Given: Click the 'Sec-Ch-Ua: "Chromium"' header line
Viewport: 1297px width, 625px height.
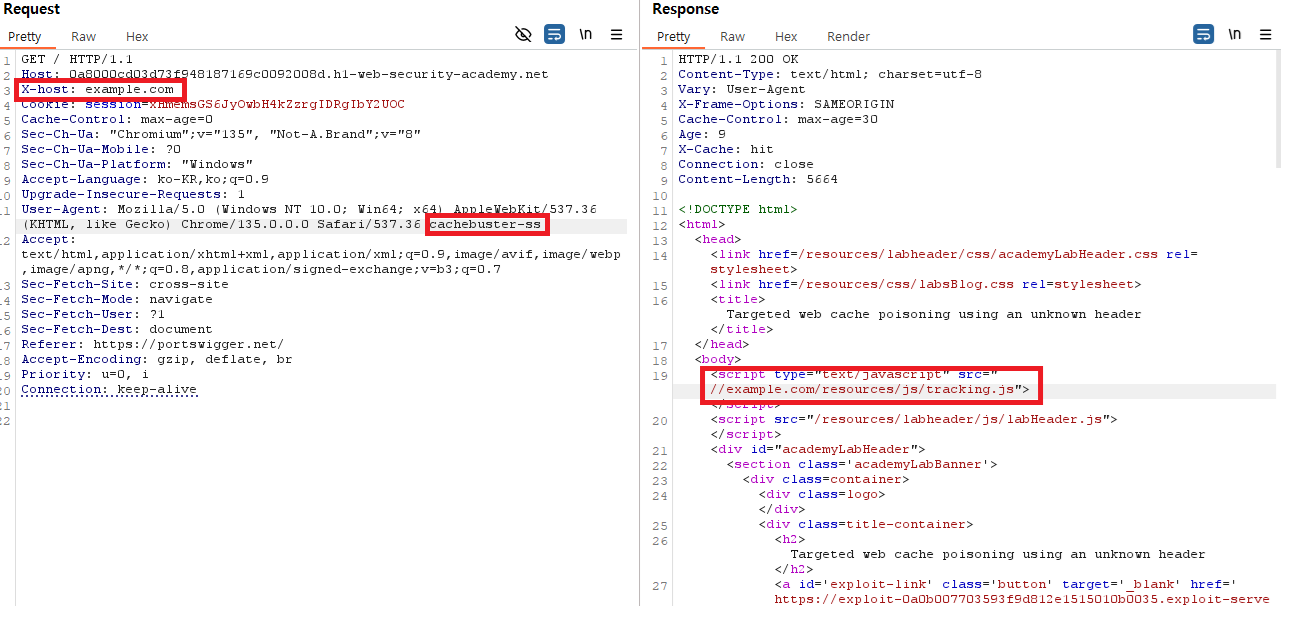Looking at the screenshot, I should 221,134.
